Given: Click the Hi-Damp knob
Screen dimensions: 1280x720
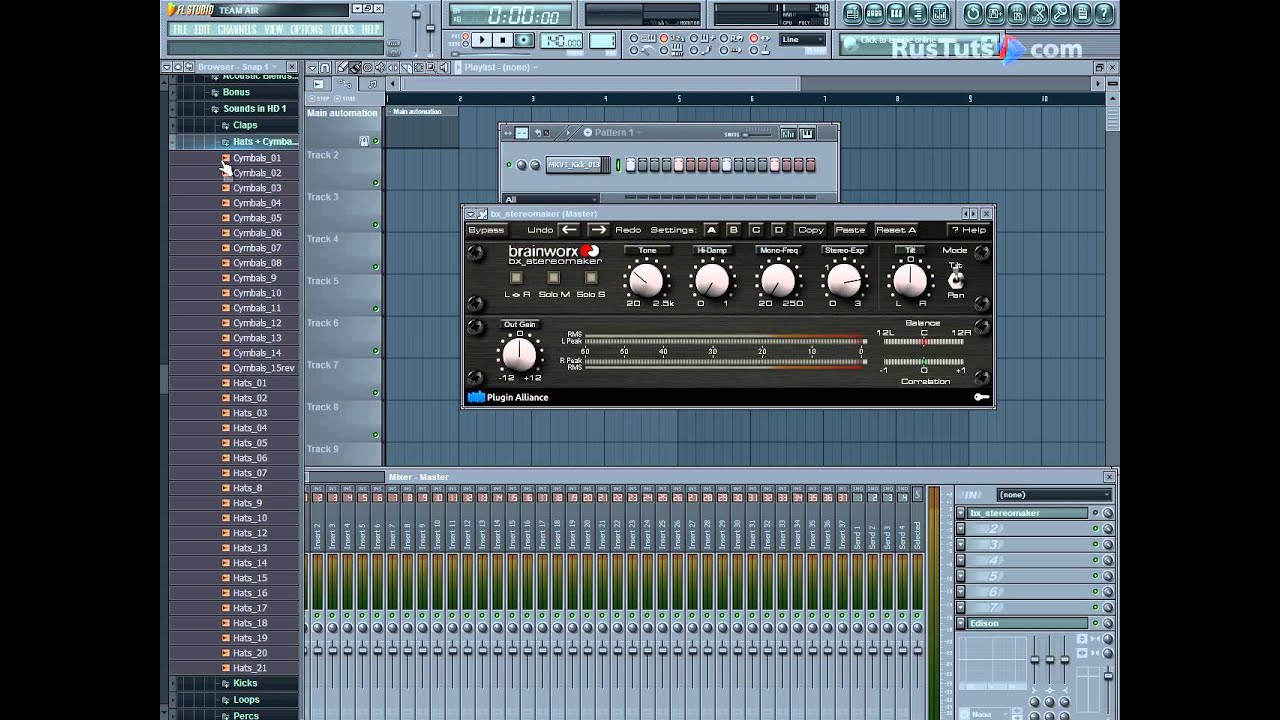Looking at the screenshot, I should 712,280.
